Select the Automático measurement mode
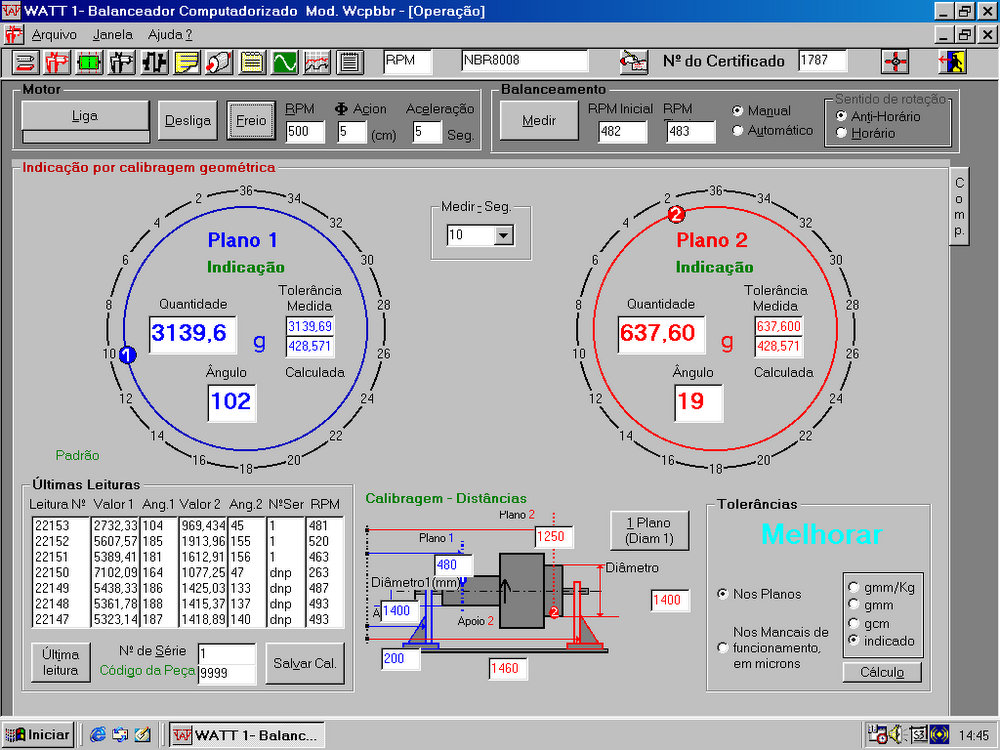The image size is (1000, 750). [739, 130]
